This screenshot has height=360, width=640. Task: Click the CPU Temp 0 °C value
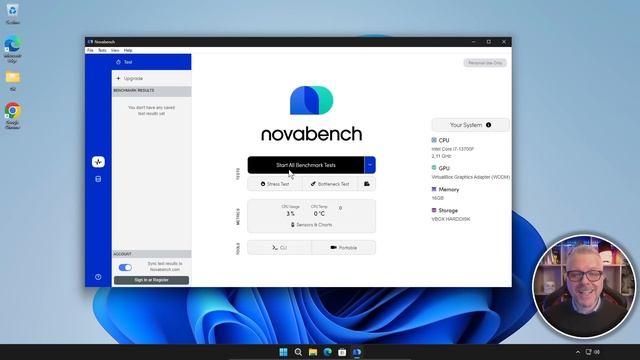(319, 213)
